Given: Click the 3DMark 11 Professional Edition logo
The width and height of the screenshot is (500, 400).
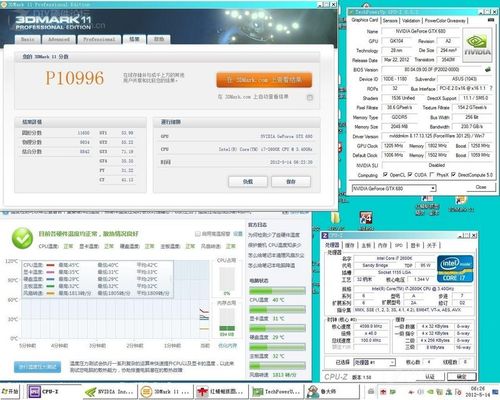Looking at the screenshot, I should pos(53,22).
